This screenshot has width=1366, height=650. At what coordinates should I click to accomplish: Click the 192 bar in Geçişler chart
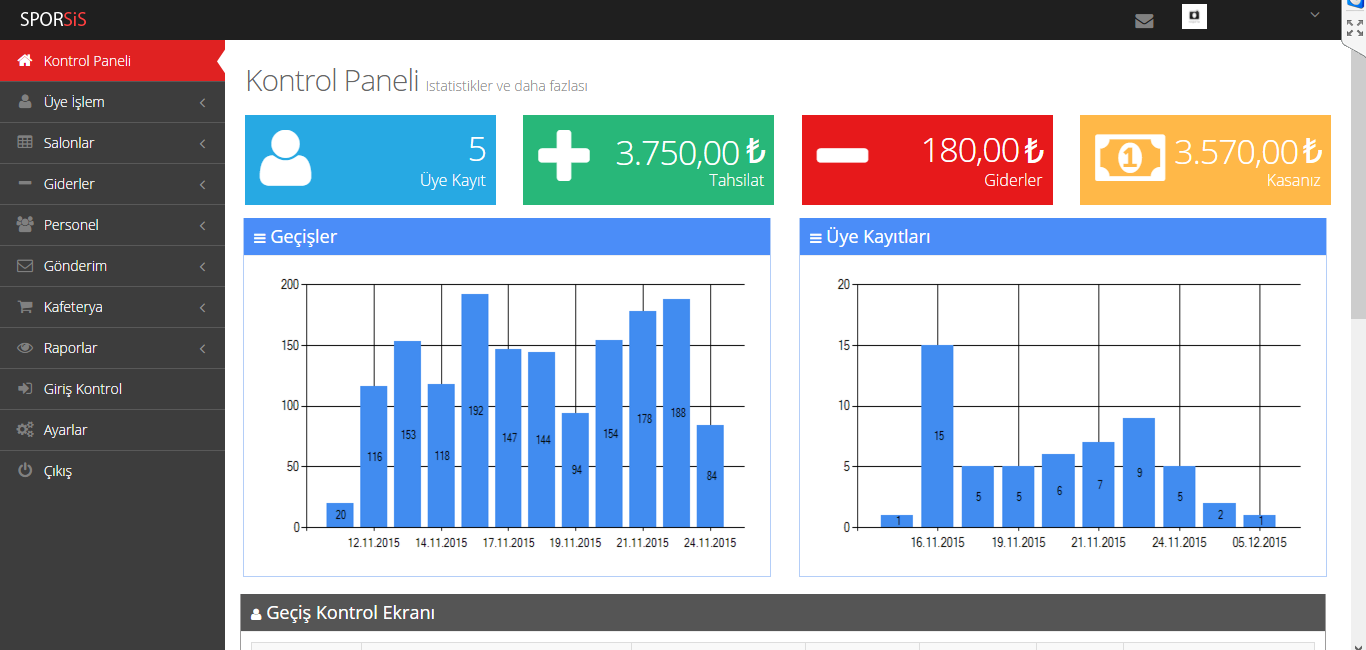[x=475, y=410]
